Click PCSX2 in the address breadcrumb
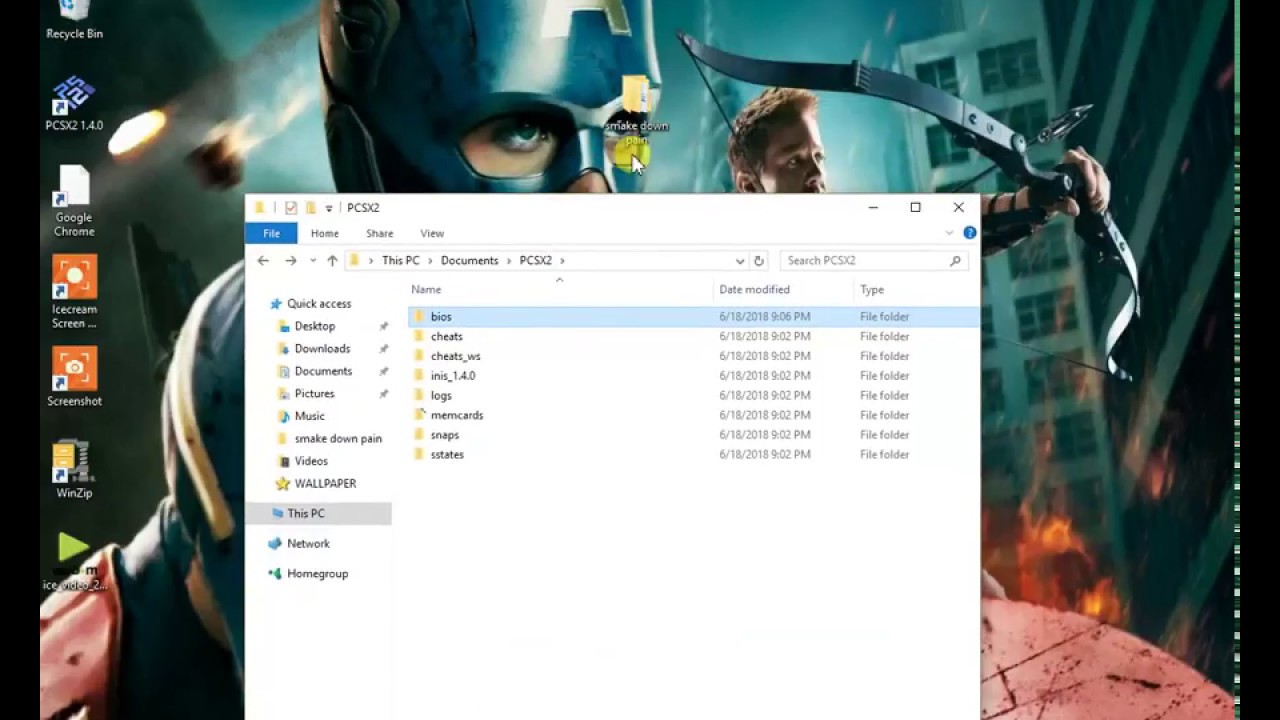This screenshot has height=720, width=1280. point(535,260)
